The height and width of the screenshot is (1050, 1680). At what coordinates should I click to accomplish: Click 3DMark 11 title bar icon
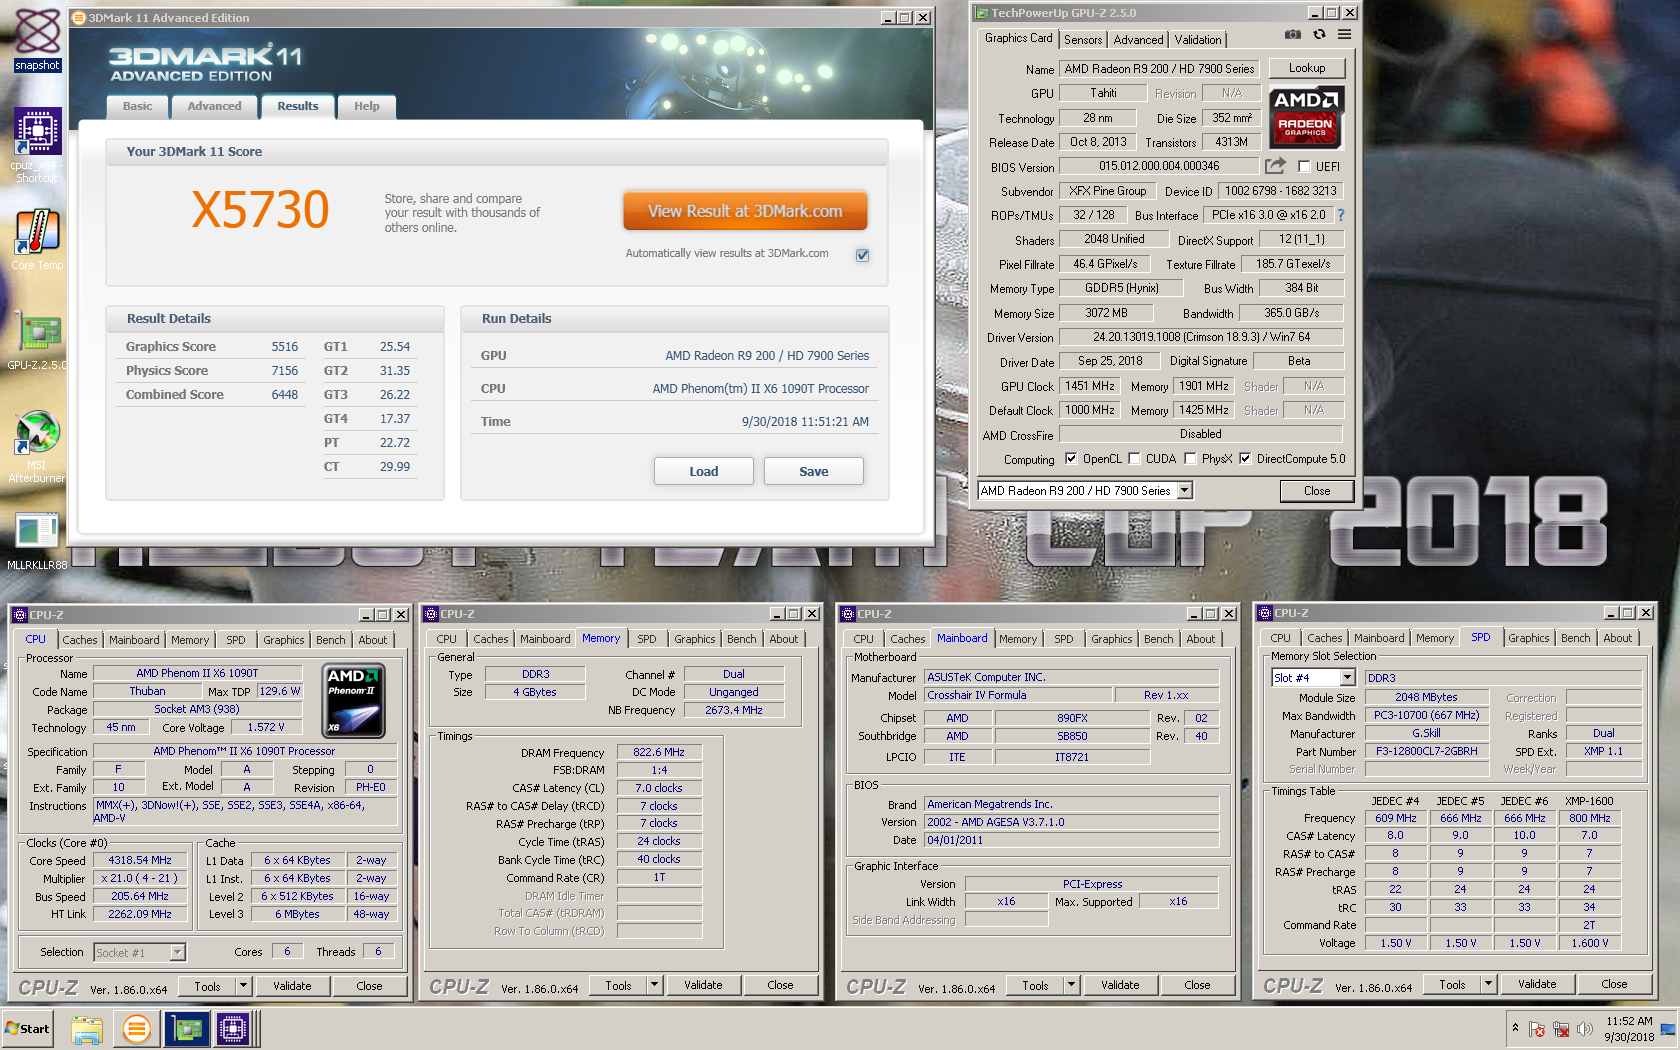79,18
